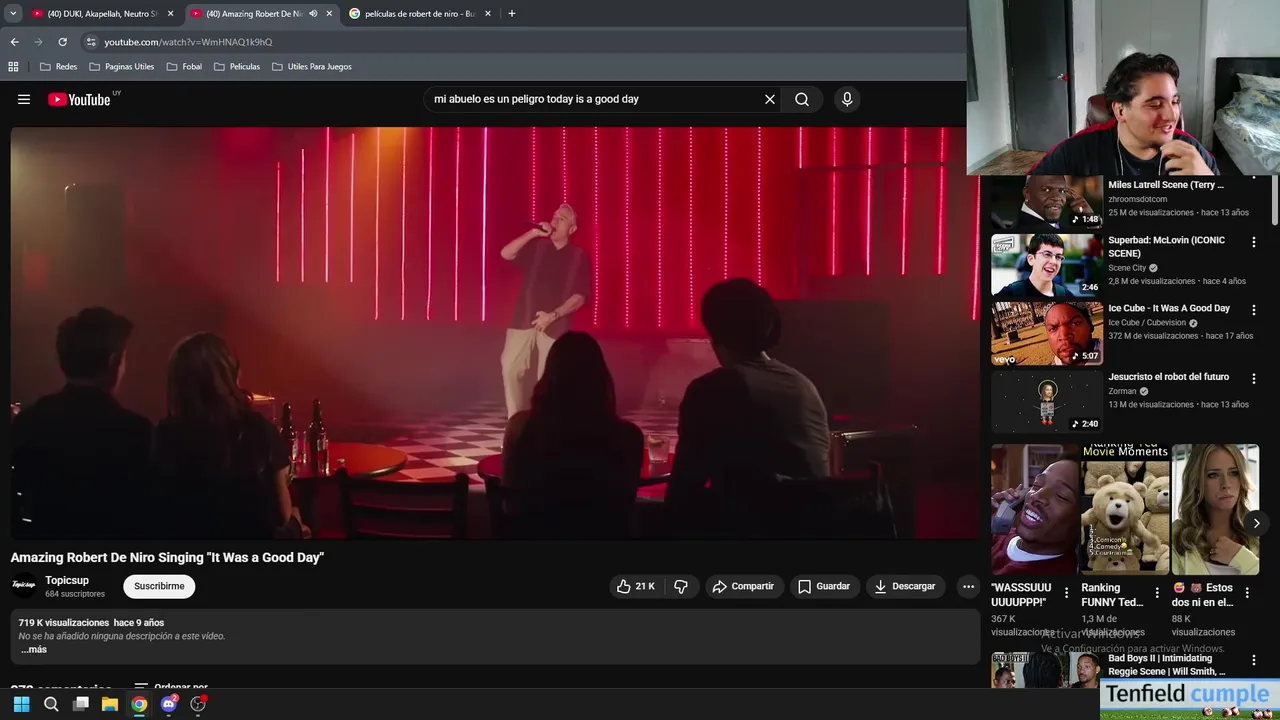This screenshot has height=720, width=1280.
Task: Save the video with Guardar
Action: 824,586
